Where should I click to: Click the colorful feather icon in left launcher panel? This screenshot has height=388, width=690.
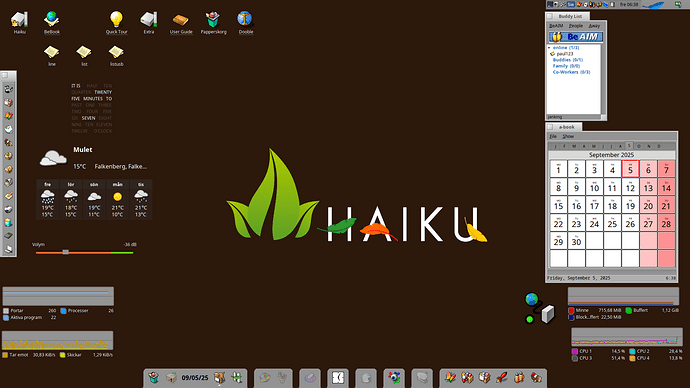8,116
